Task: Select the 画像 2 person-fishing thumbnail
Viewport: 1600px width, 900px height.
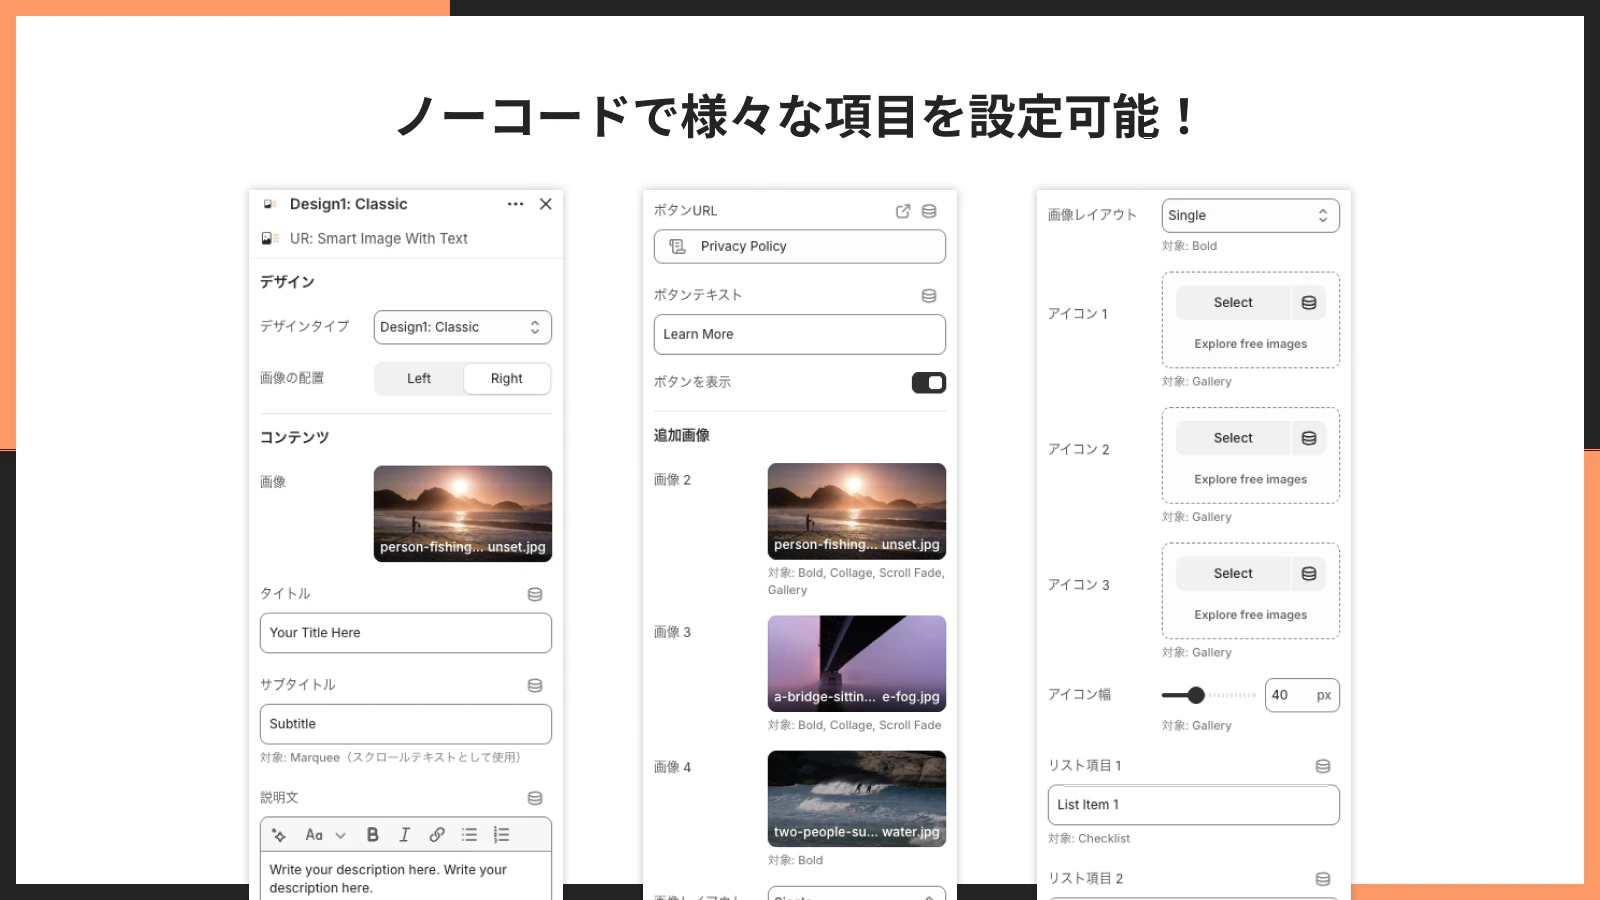Action: 857,511
